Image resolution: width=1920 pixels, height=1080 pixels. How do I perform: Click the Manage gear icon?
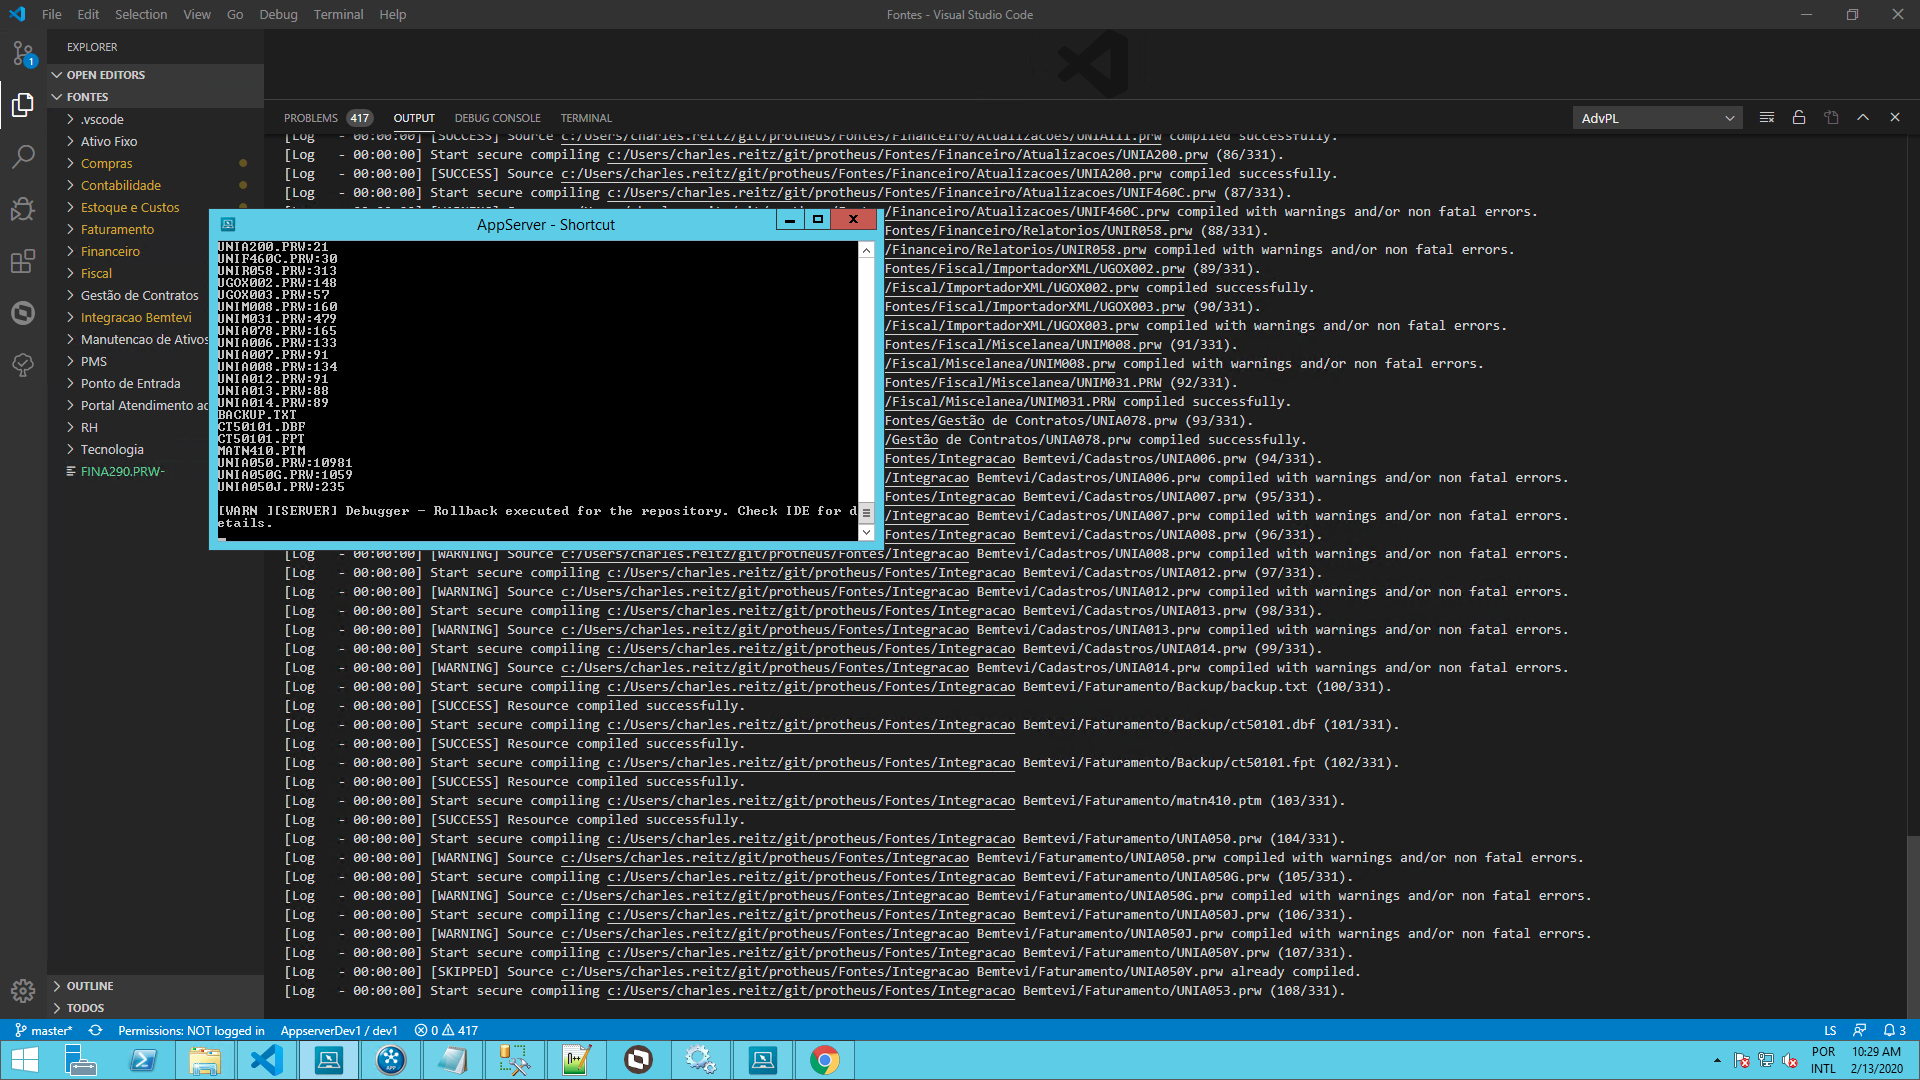23,990
